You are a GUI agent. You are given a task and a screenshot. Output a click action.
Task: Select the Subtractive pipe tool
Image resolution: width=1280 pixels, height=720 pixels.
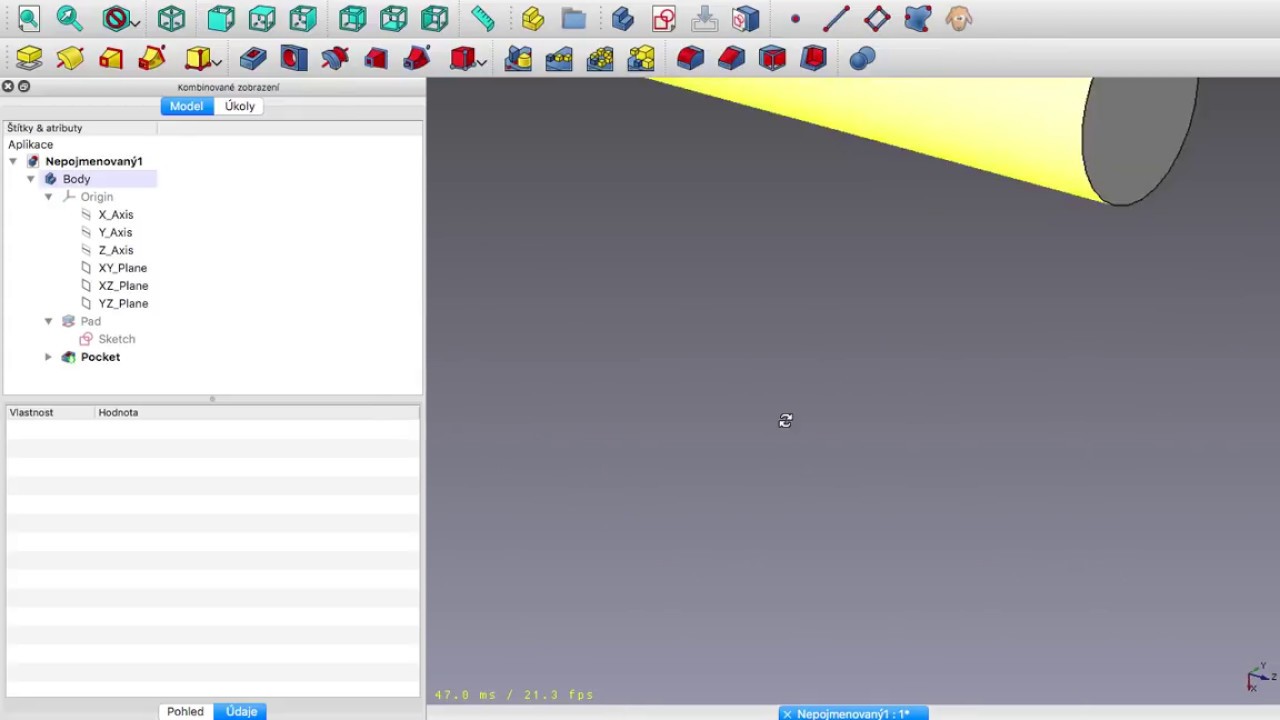tap(417, 58)
